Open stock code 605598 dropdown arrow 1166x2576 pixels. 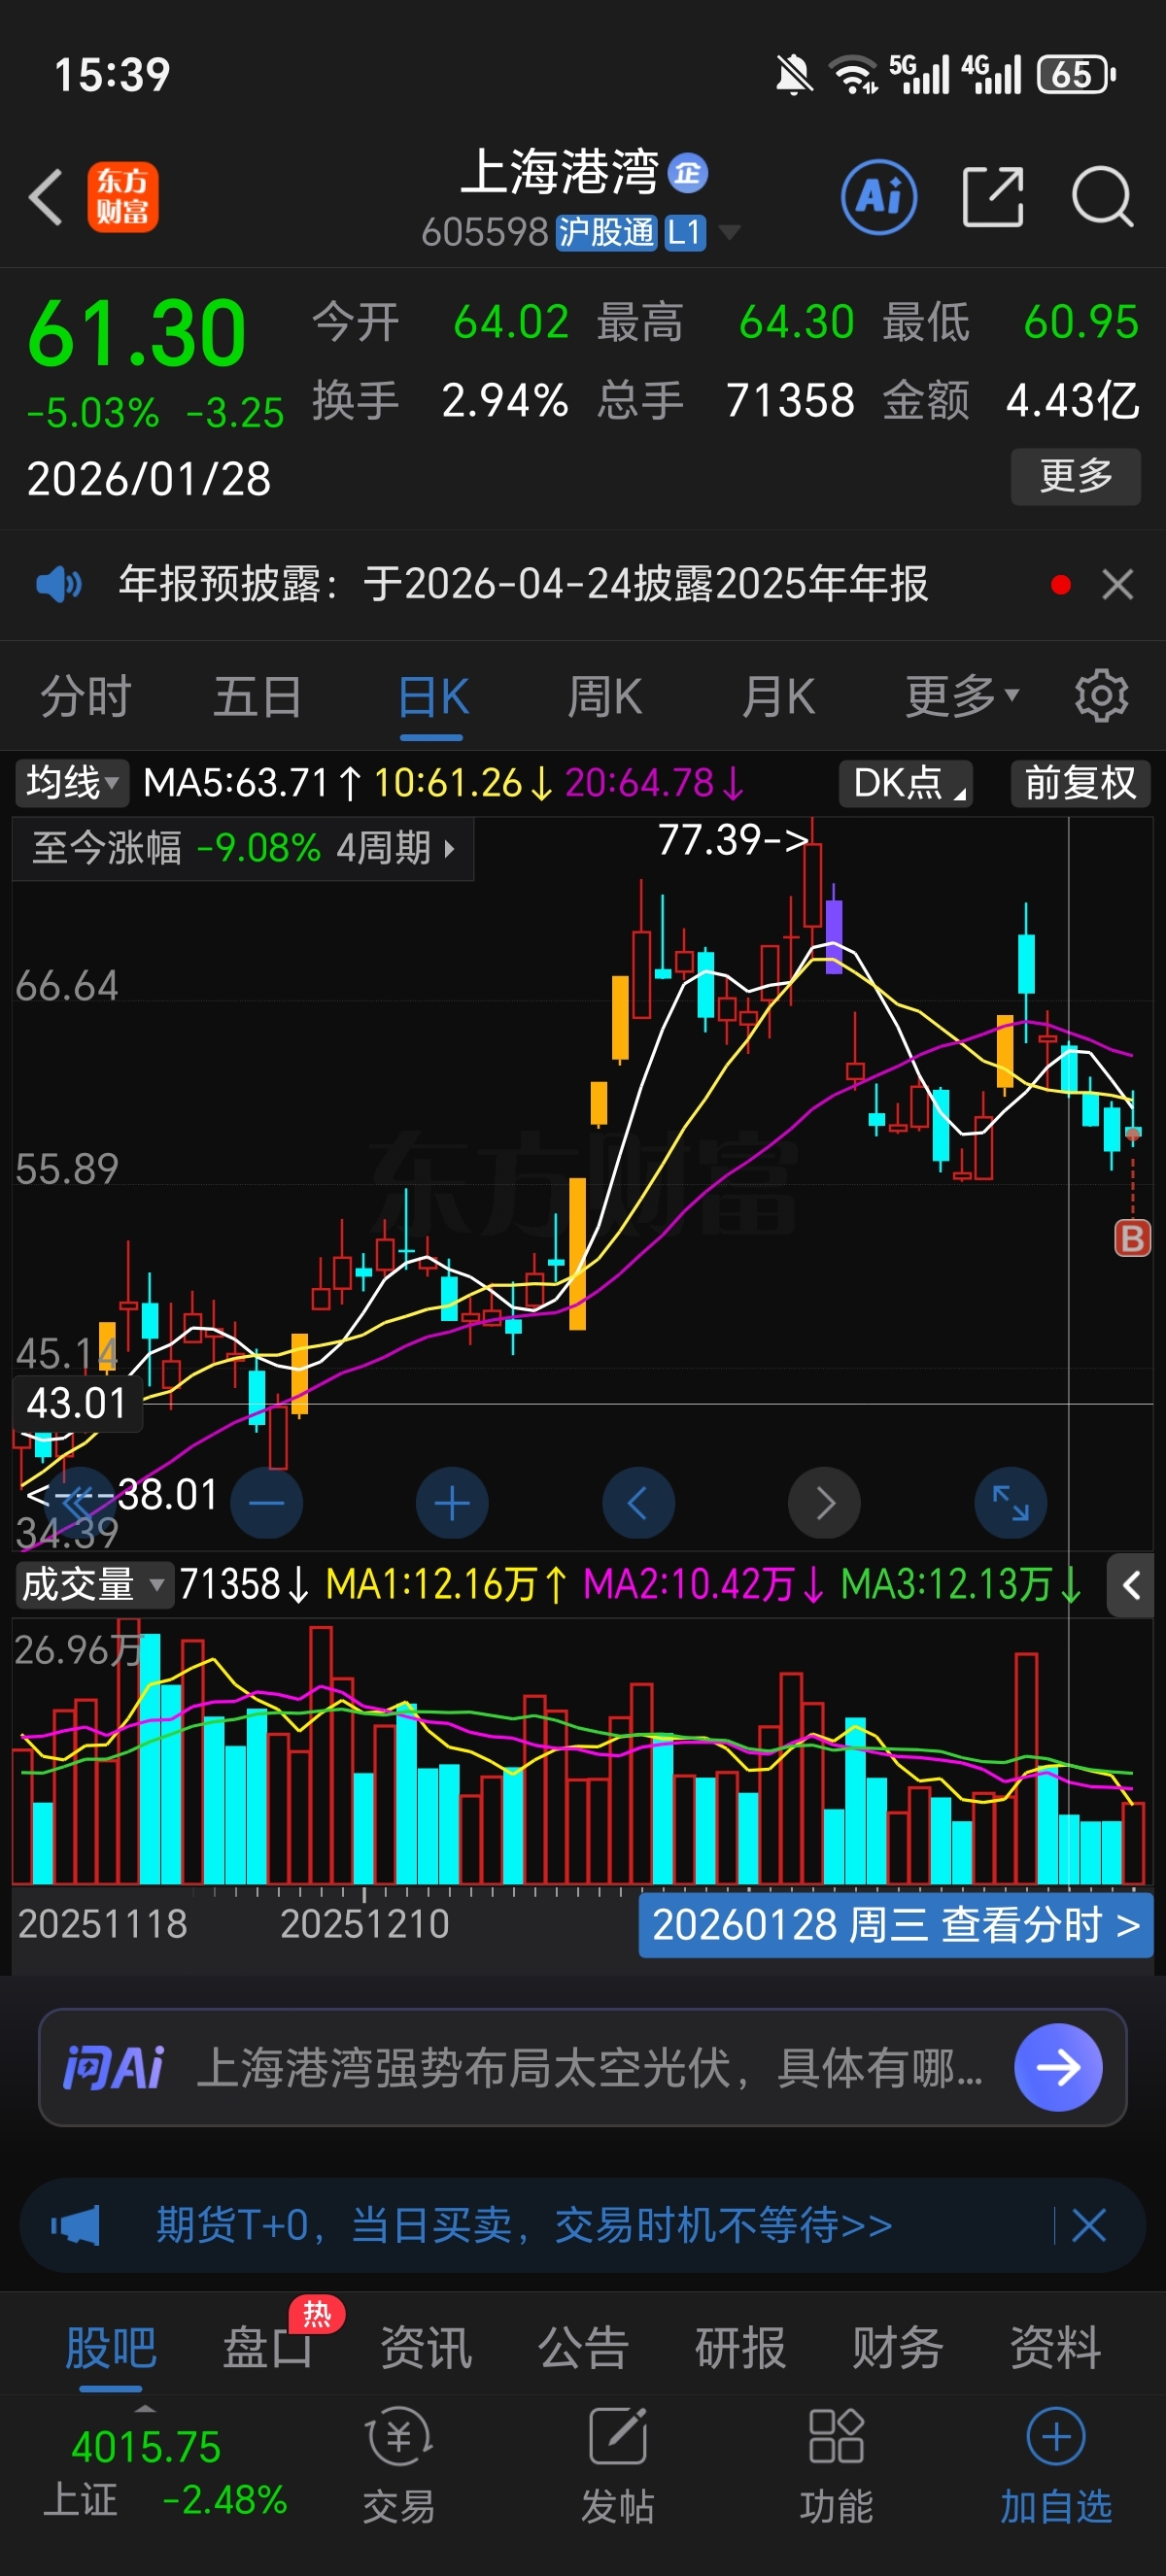point(729,232)
